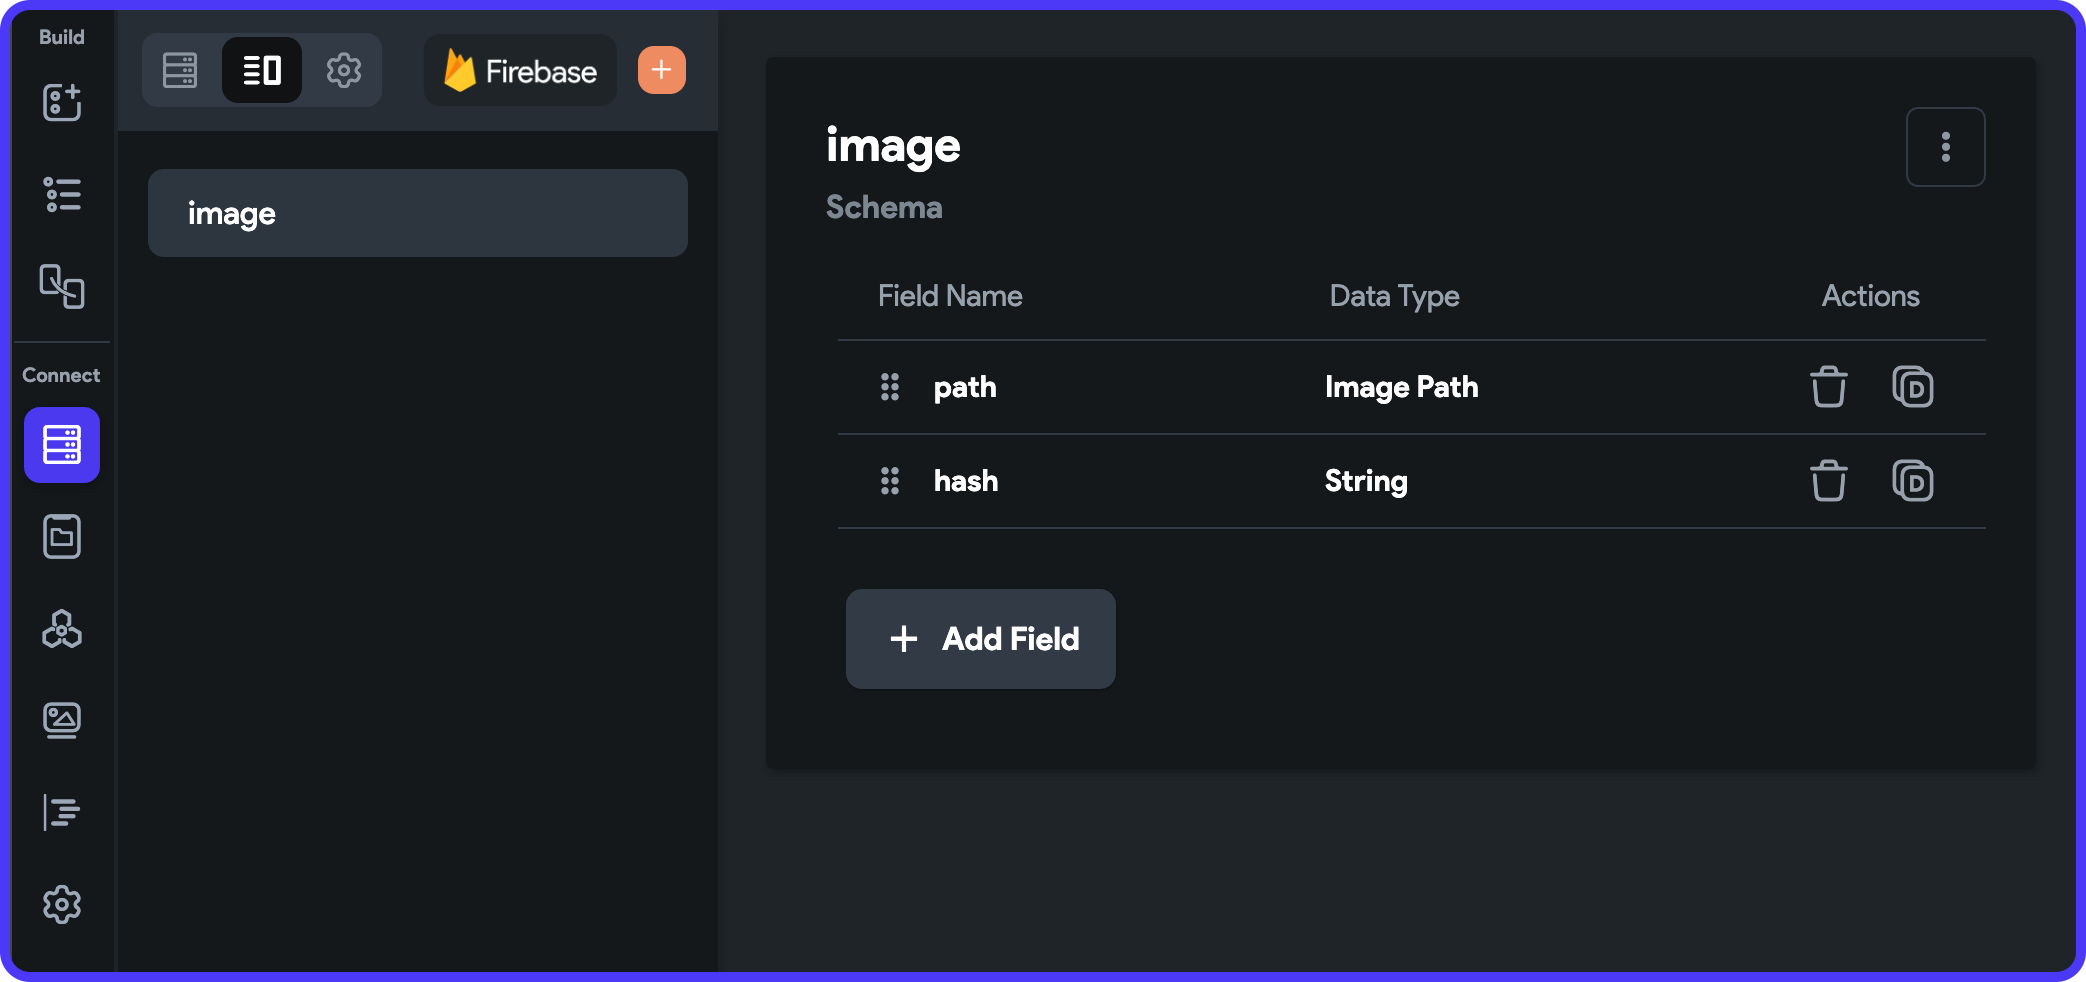The height and width of the screenshot is (982, 2086).
Task: Open the media assets image icon
Action: point(62,721)
